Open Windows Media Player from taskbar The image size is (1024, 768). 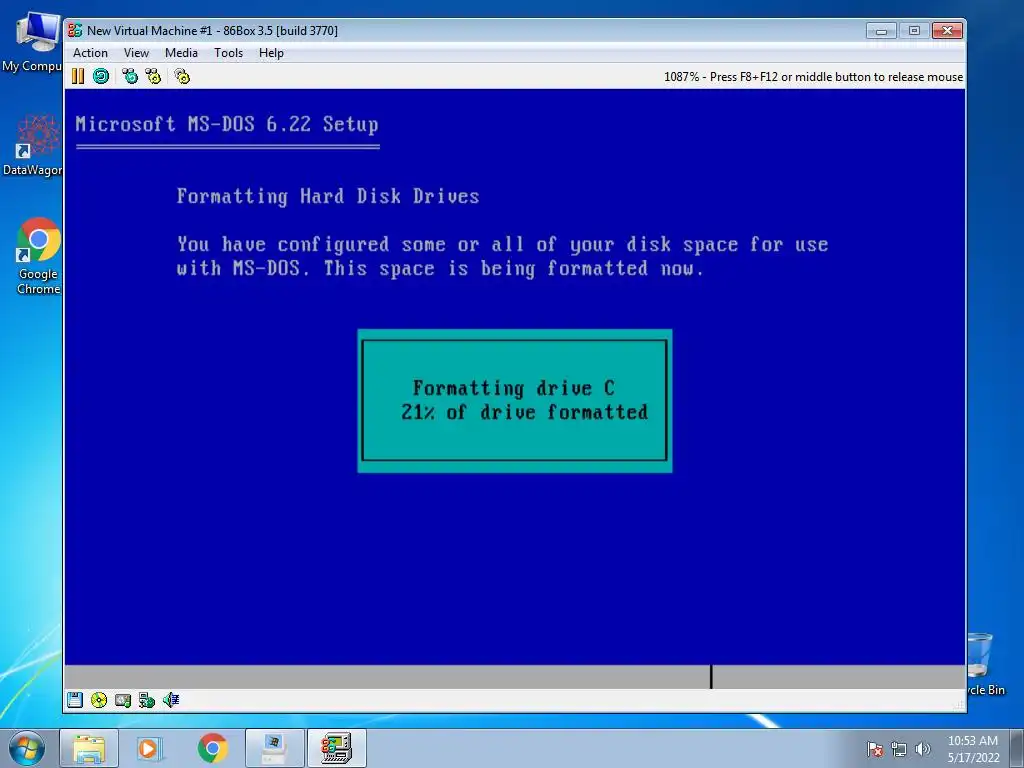pyautogui.click(x=150, y=748)
